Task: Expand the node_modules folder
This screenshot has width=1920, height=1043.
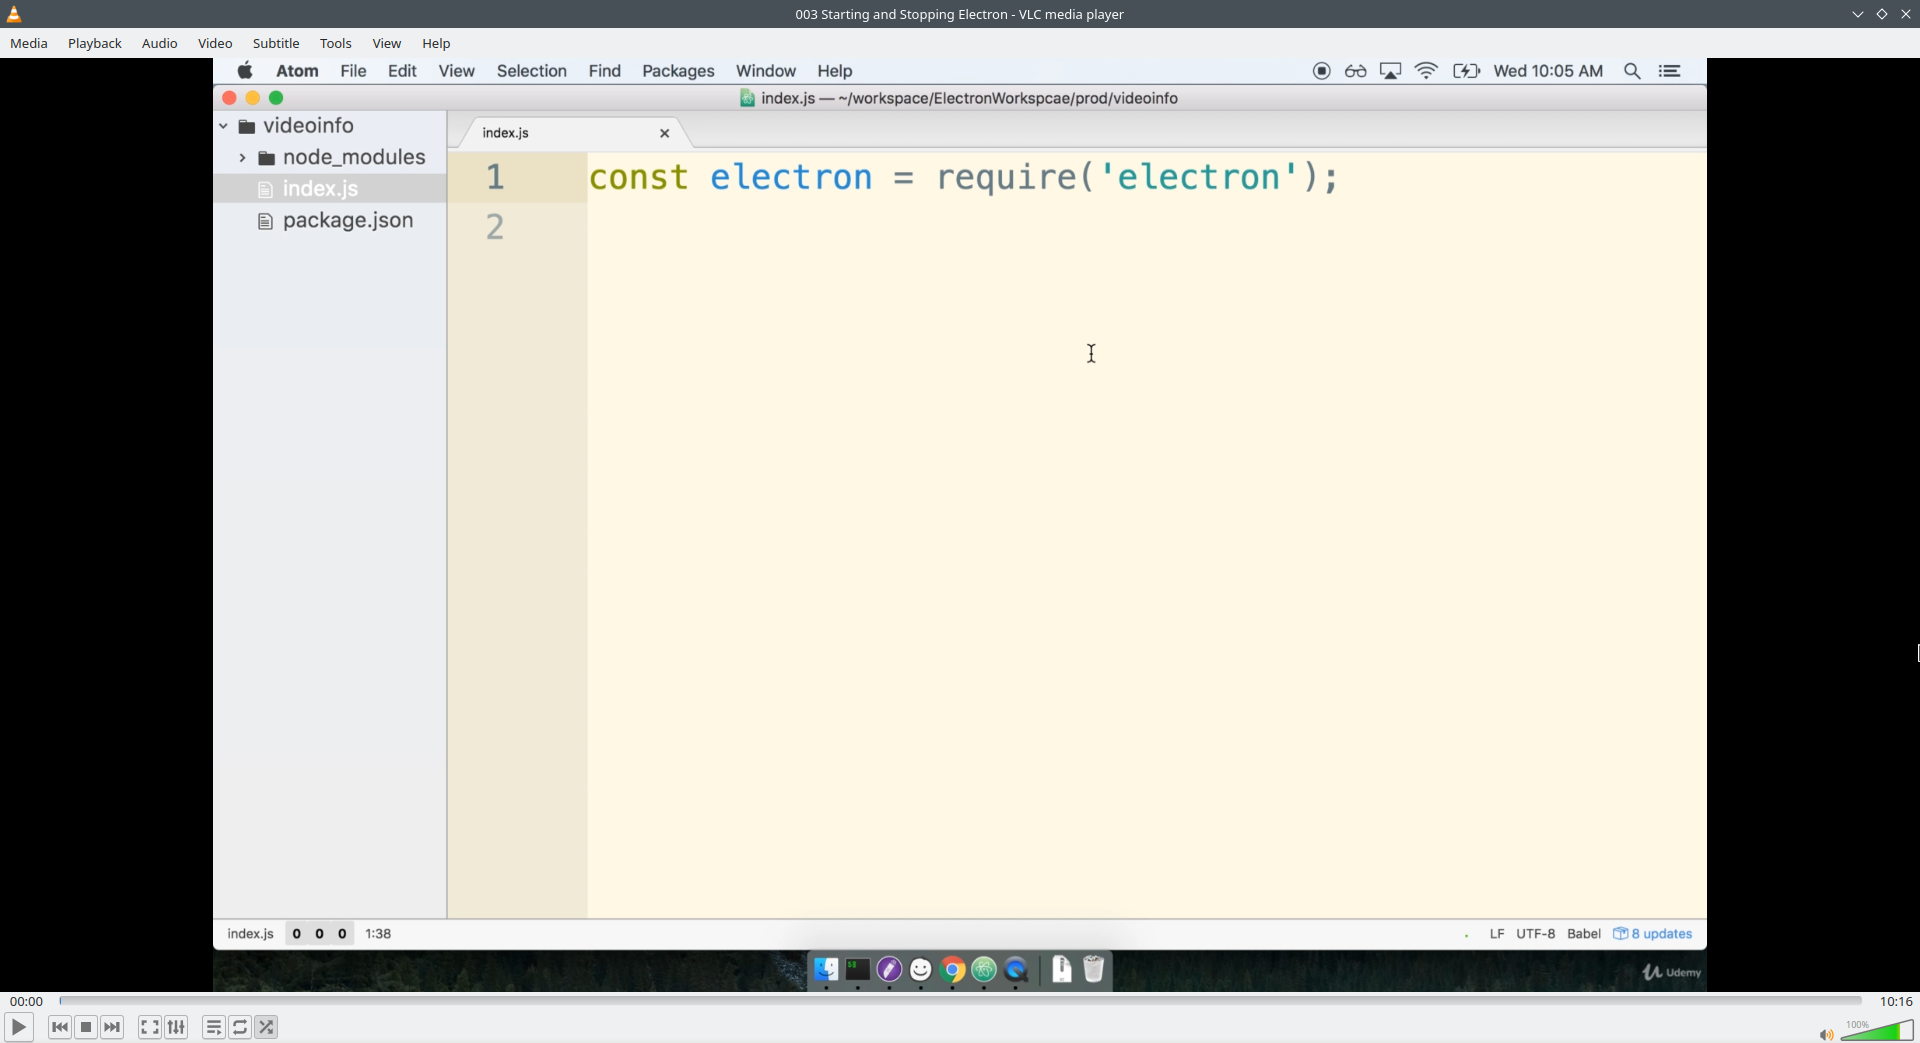Action: point(241,157)
